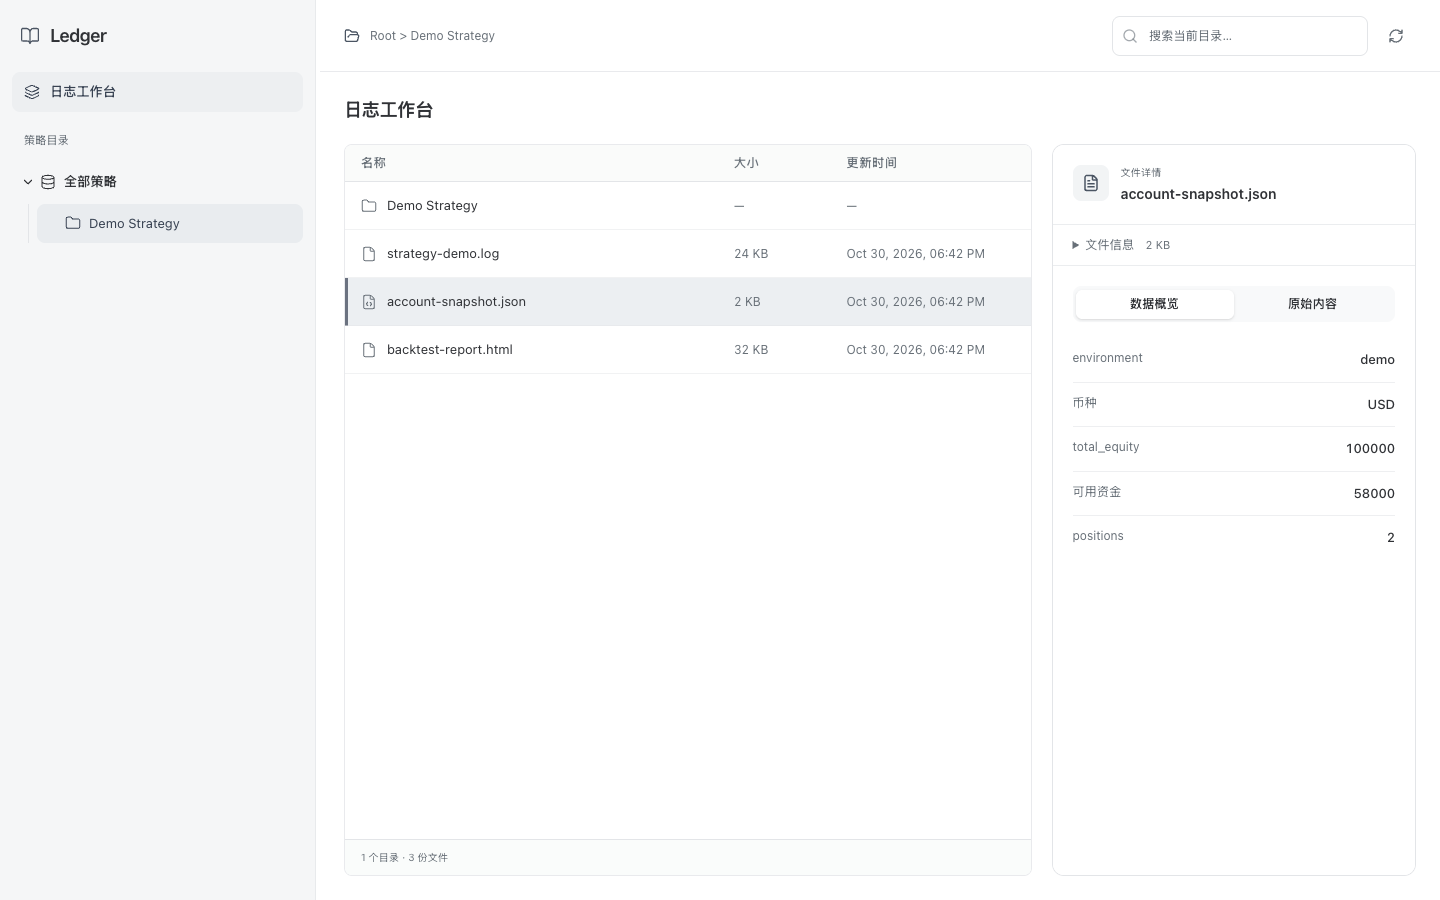Click the 币种 value USD
The height and width of the screenshot is (900, 1440).
[x=1381, y=405]
